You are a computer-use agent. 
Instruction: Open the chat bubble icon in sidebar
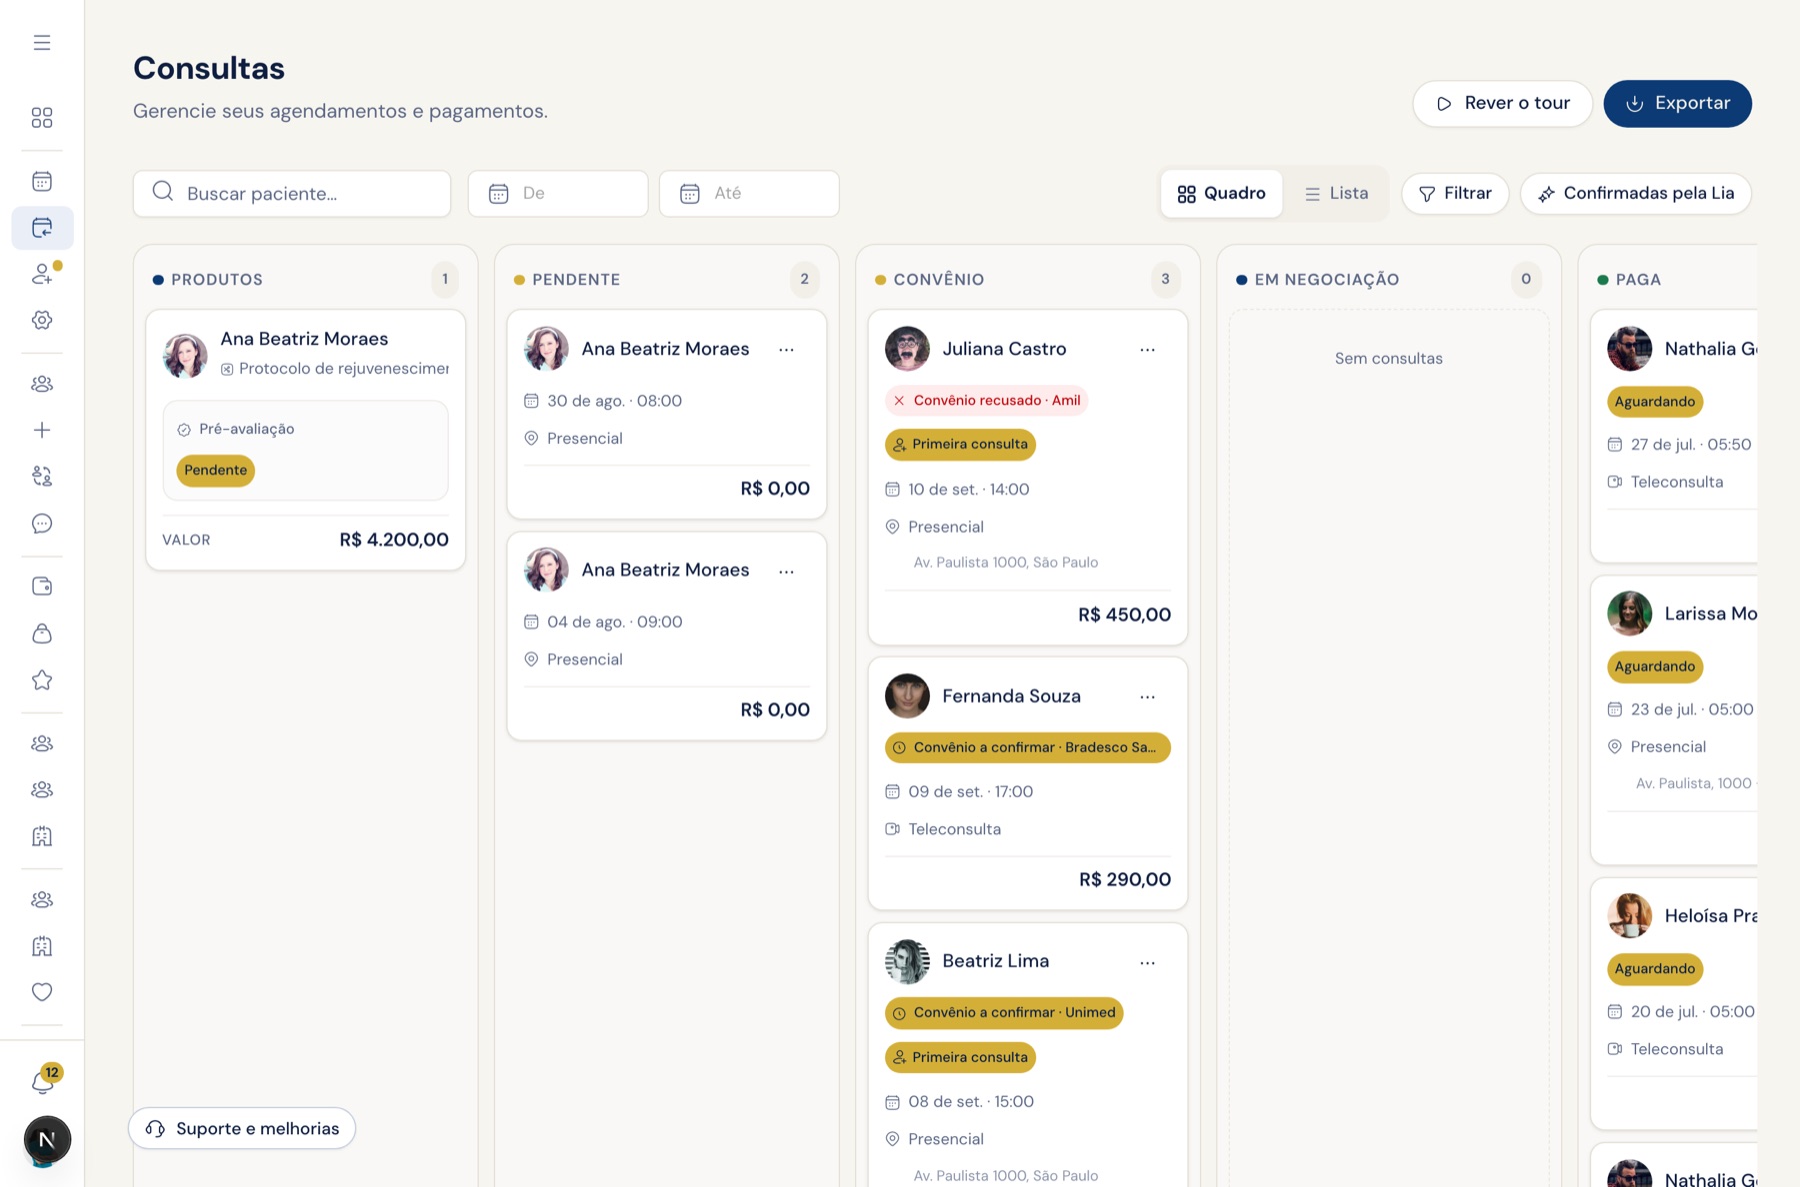pos(42,523)
